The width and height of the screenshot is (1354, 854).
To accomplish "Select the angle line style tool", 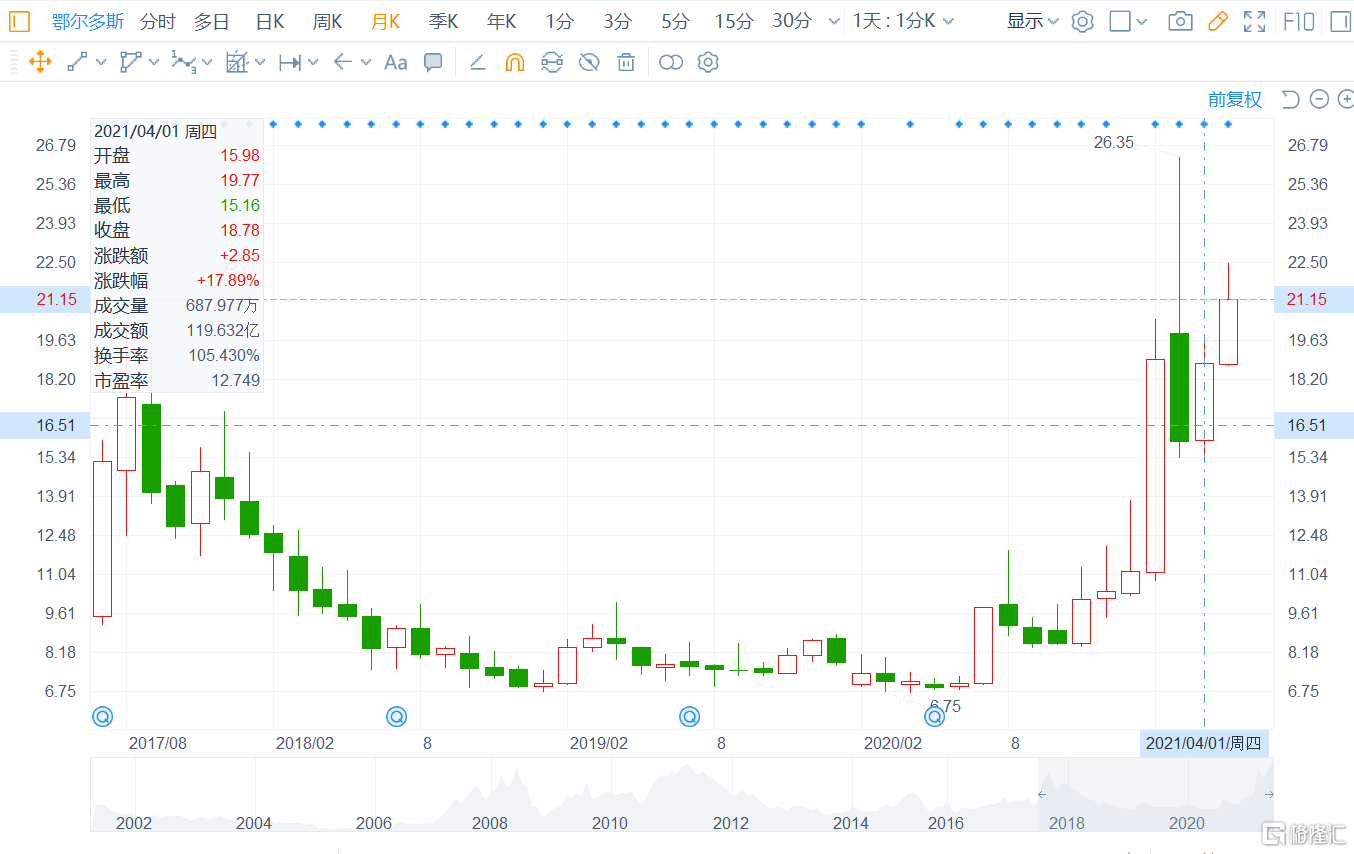I will (x=477, y=62).
